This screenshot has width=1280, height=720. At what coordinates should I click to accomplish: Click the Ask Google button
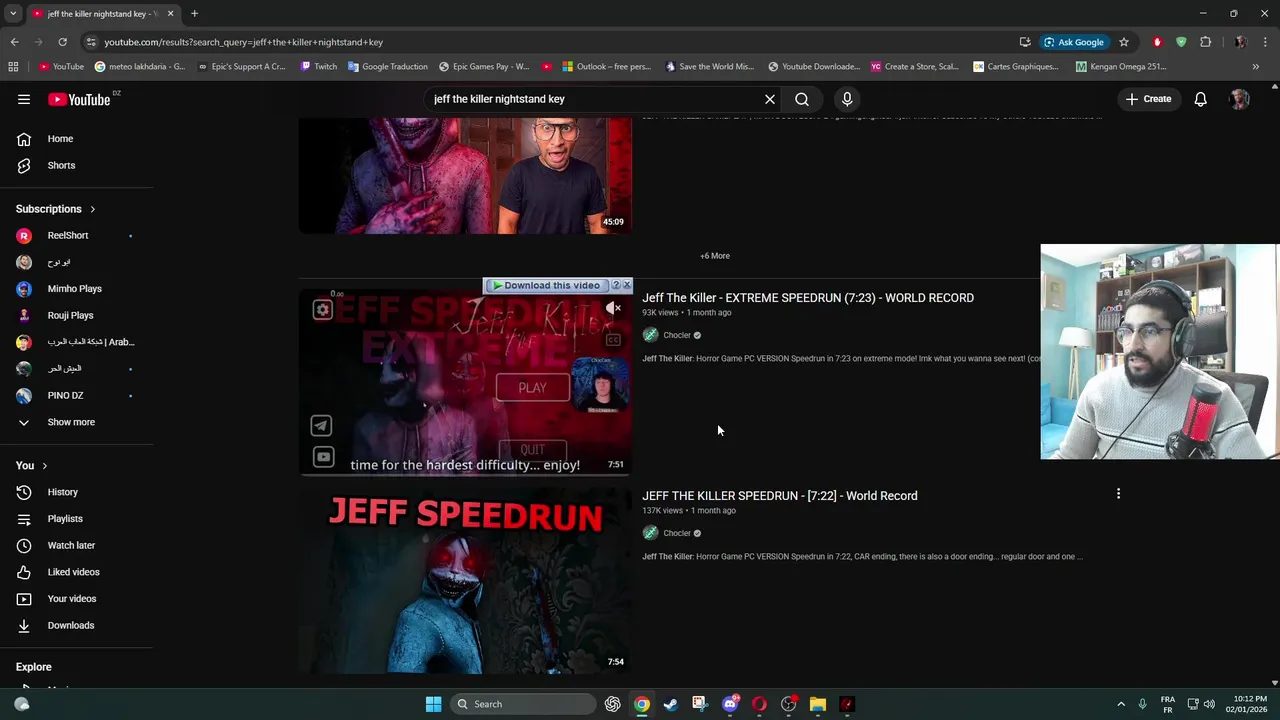(x=1074, y=42)
